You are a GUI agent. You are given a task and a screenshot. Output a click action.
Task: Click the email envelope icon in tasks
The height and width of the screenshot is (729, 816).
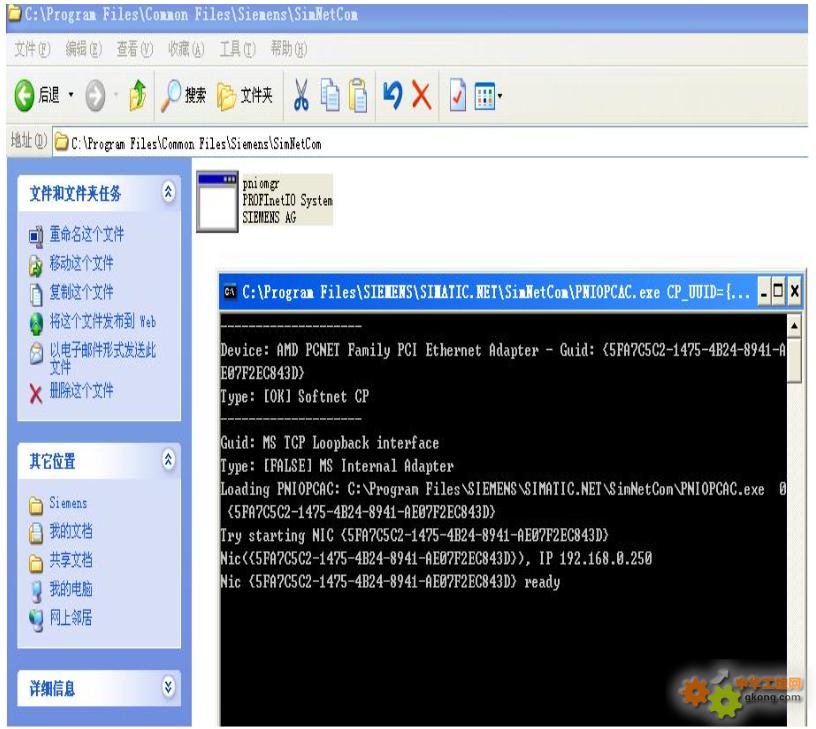coord(36,353)
